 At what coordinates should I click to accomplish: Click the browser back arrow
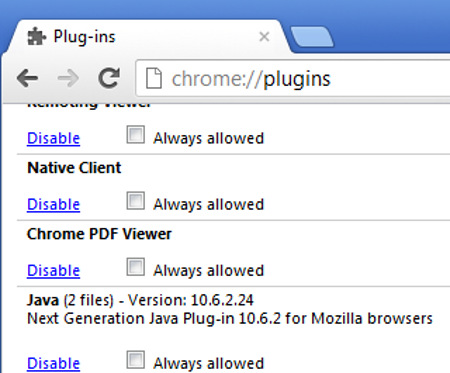27,78
